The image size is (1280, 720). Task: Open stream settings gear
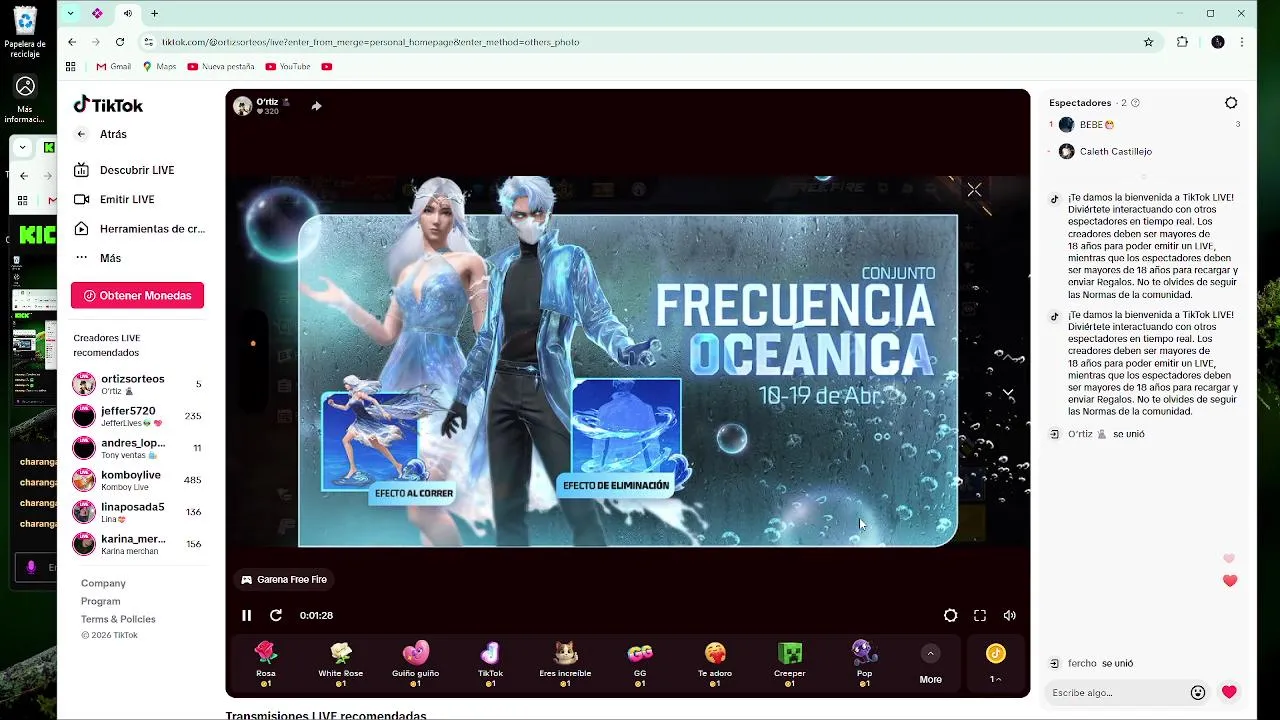(x=950, y=615)
